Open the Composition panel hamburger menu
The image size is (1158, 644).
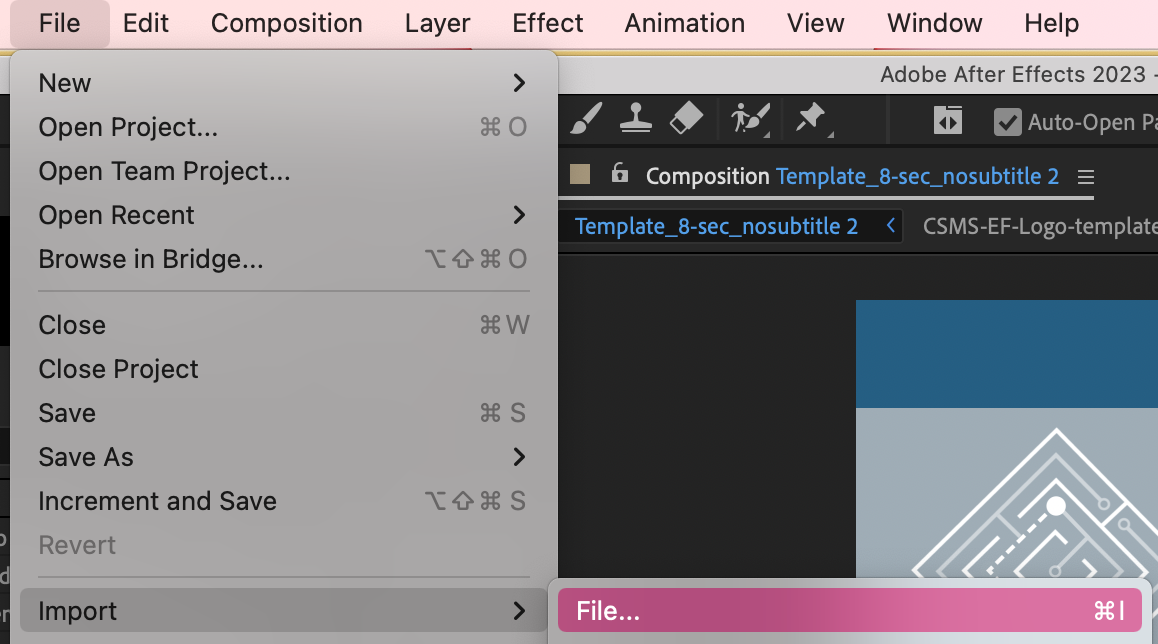[1086, 177]
